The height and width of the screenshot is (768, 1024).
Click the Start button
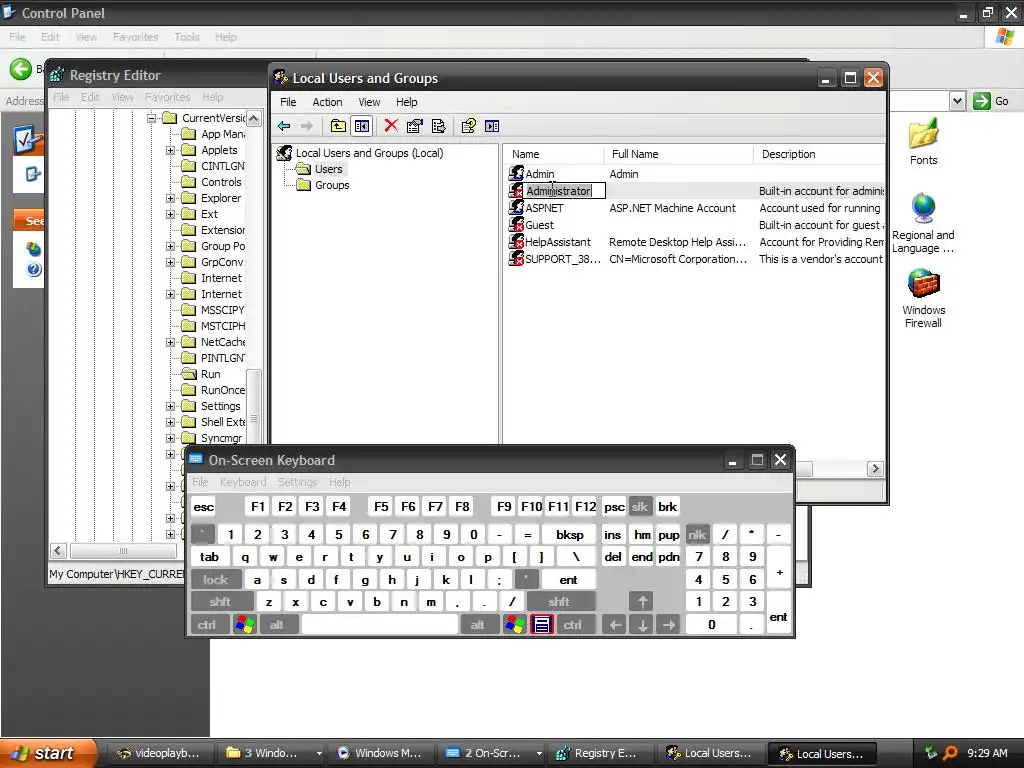(x=48, y=753)
